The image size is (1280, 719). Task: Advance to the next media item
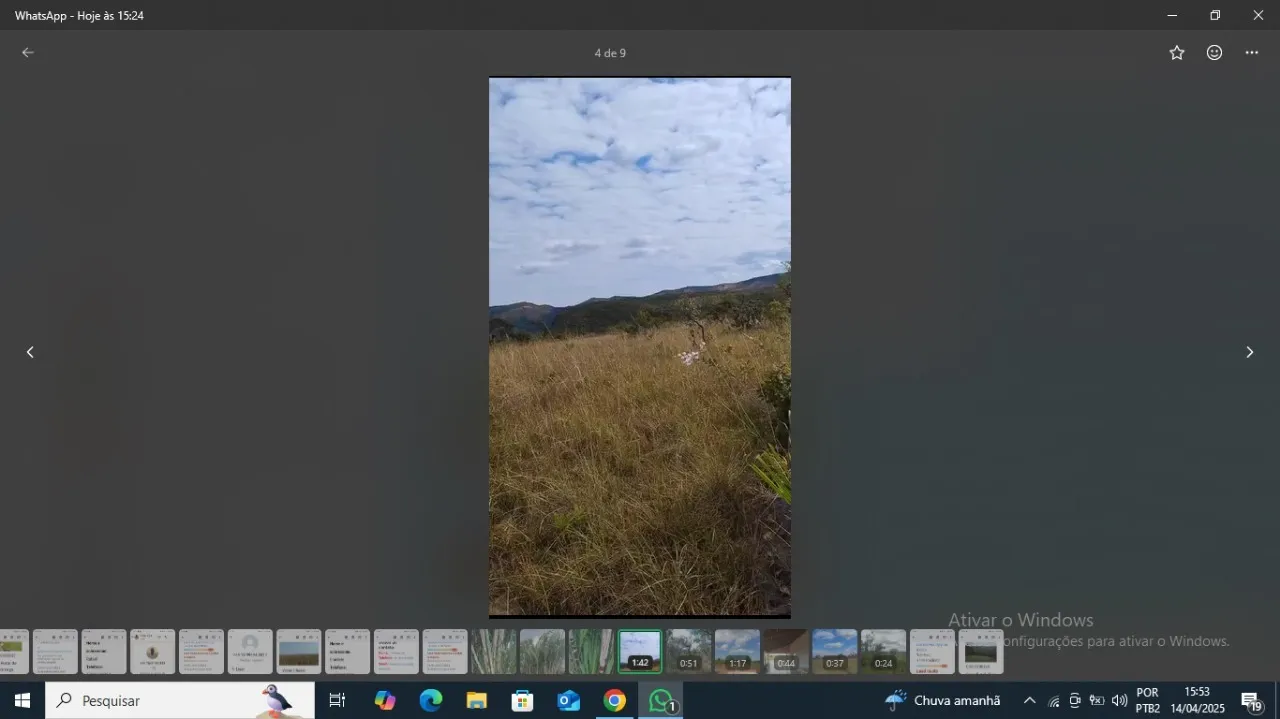1249,352
